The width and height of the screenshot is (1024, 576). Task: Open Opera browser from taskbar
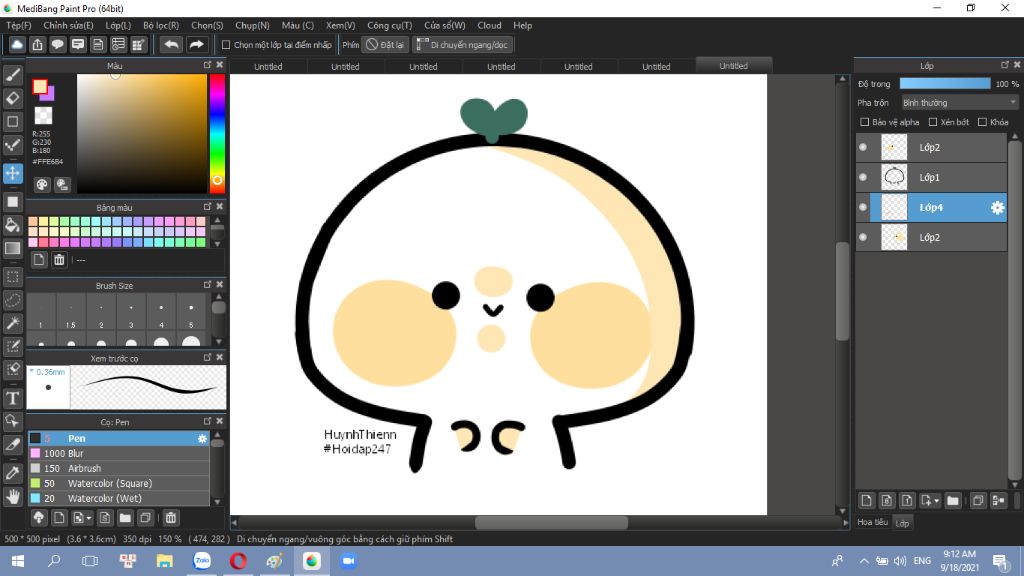[238, 561]
